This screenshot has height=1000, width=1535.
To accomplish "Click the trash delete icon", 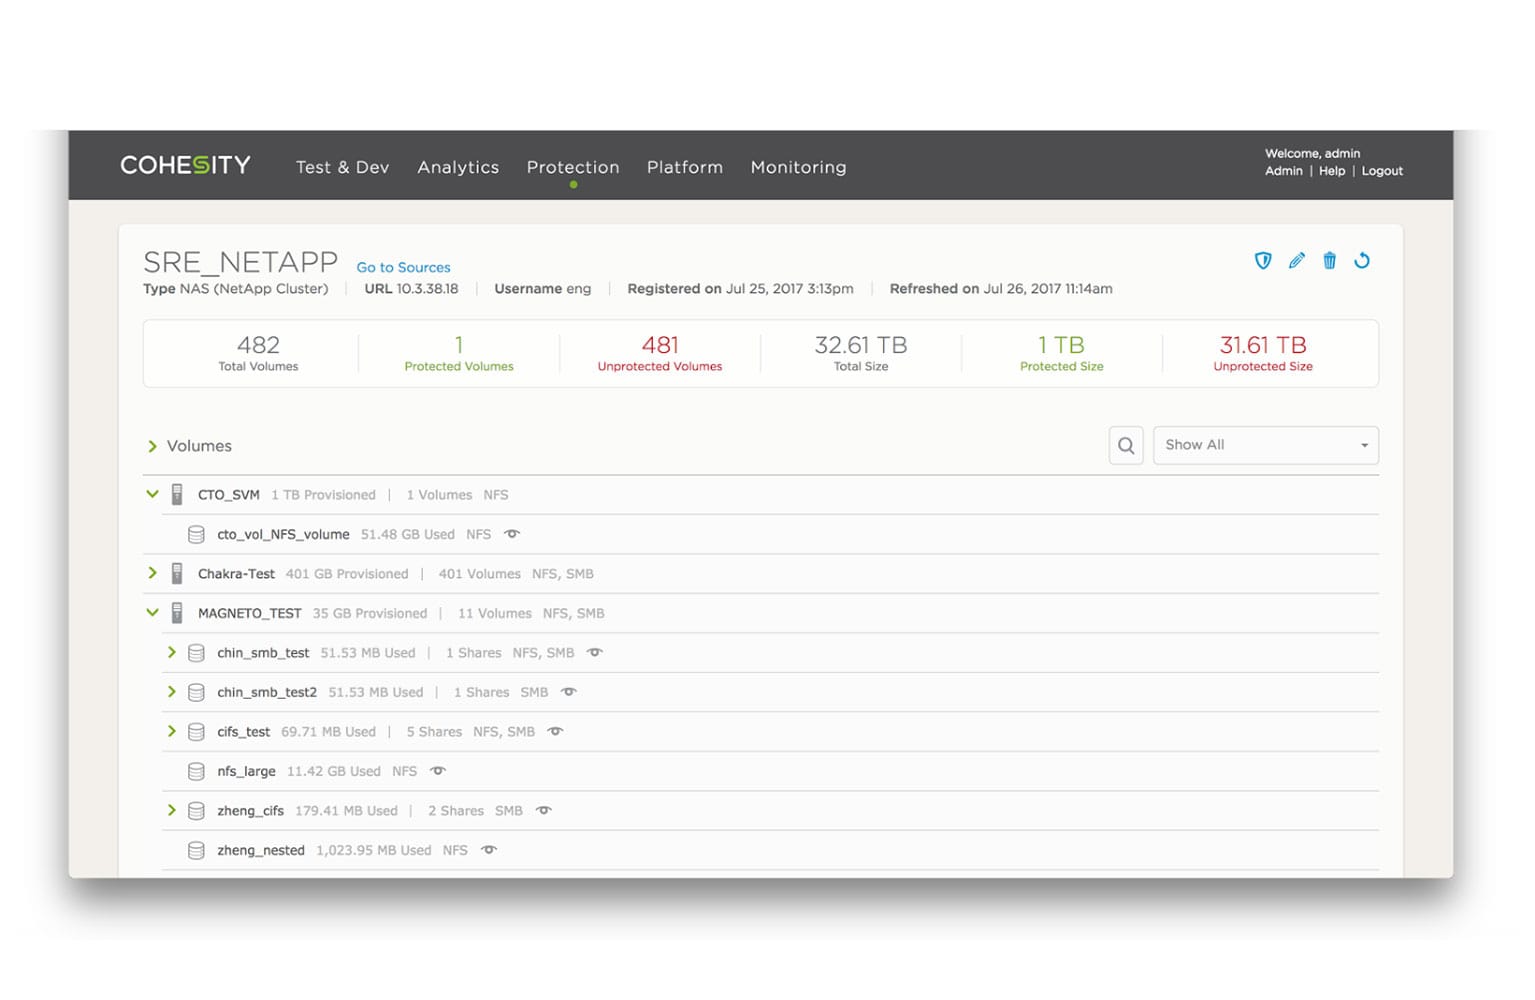I will click(1329, 261).
